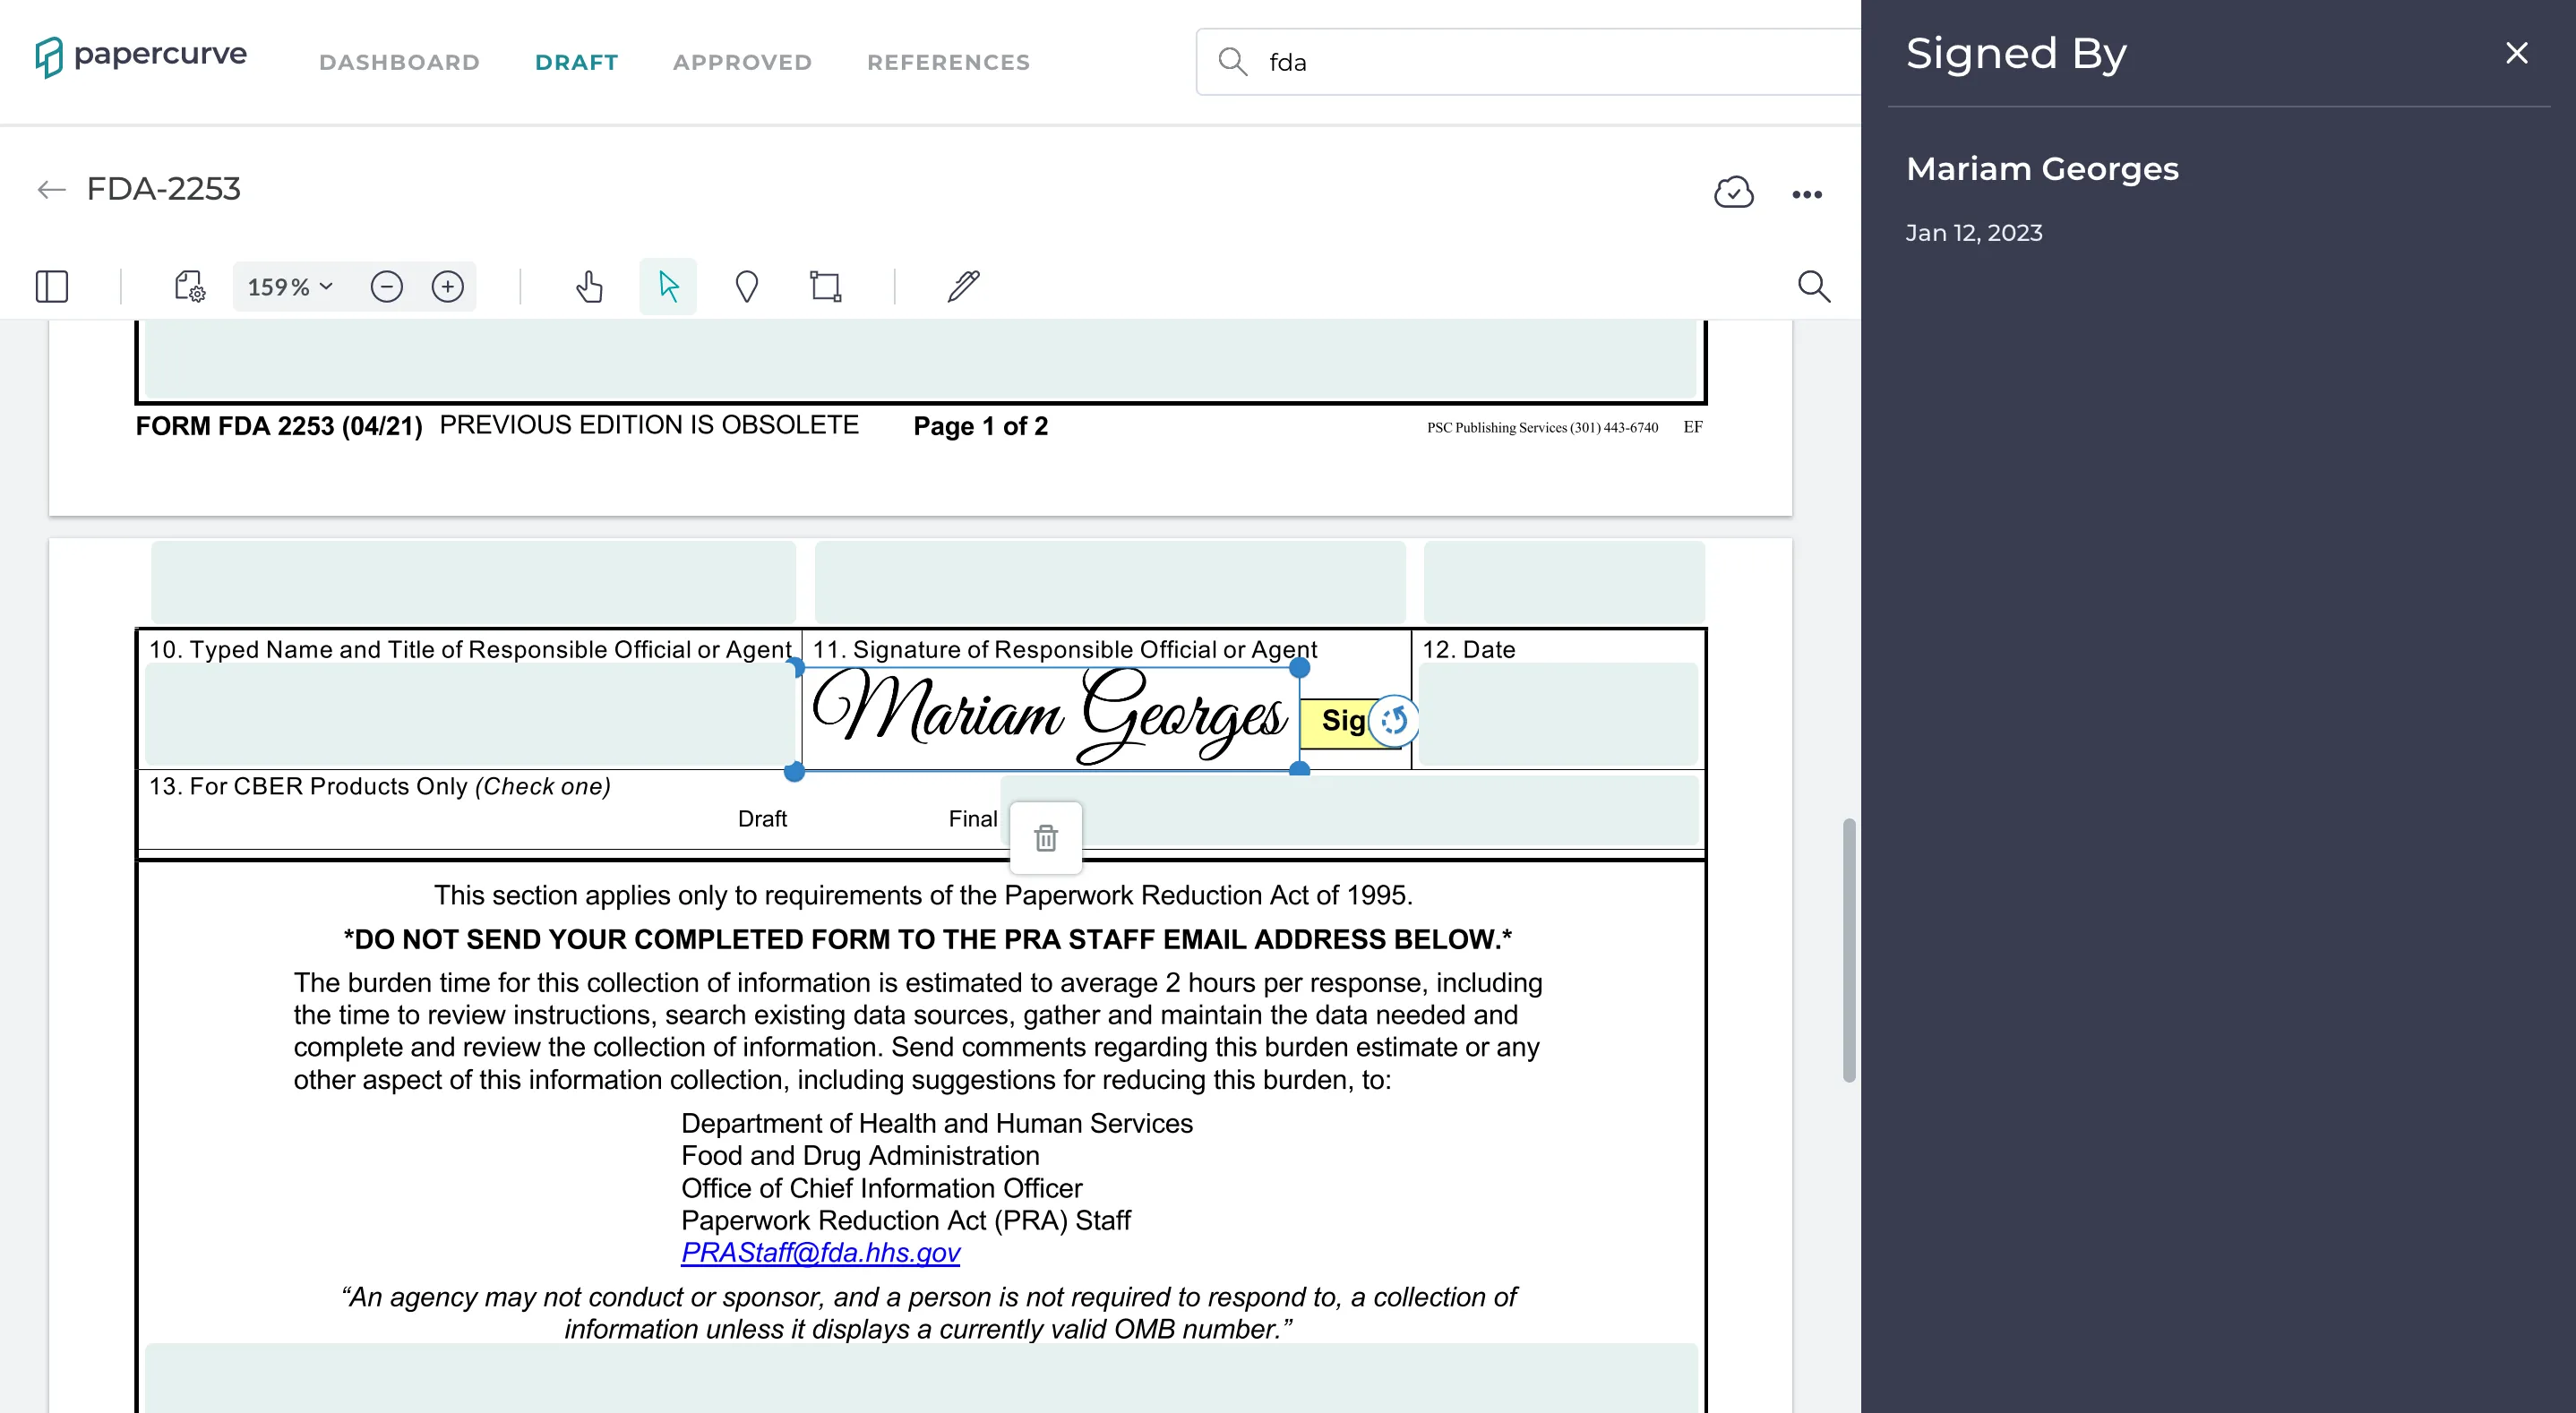Open the three-dot more options menu
Screen dimensions: 2576x1413
click(1806, 194)
